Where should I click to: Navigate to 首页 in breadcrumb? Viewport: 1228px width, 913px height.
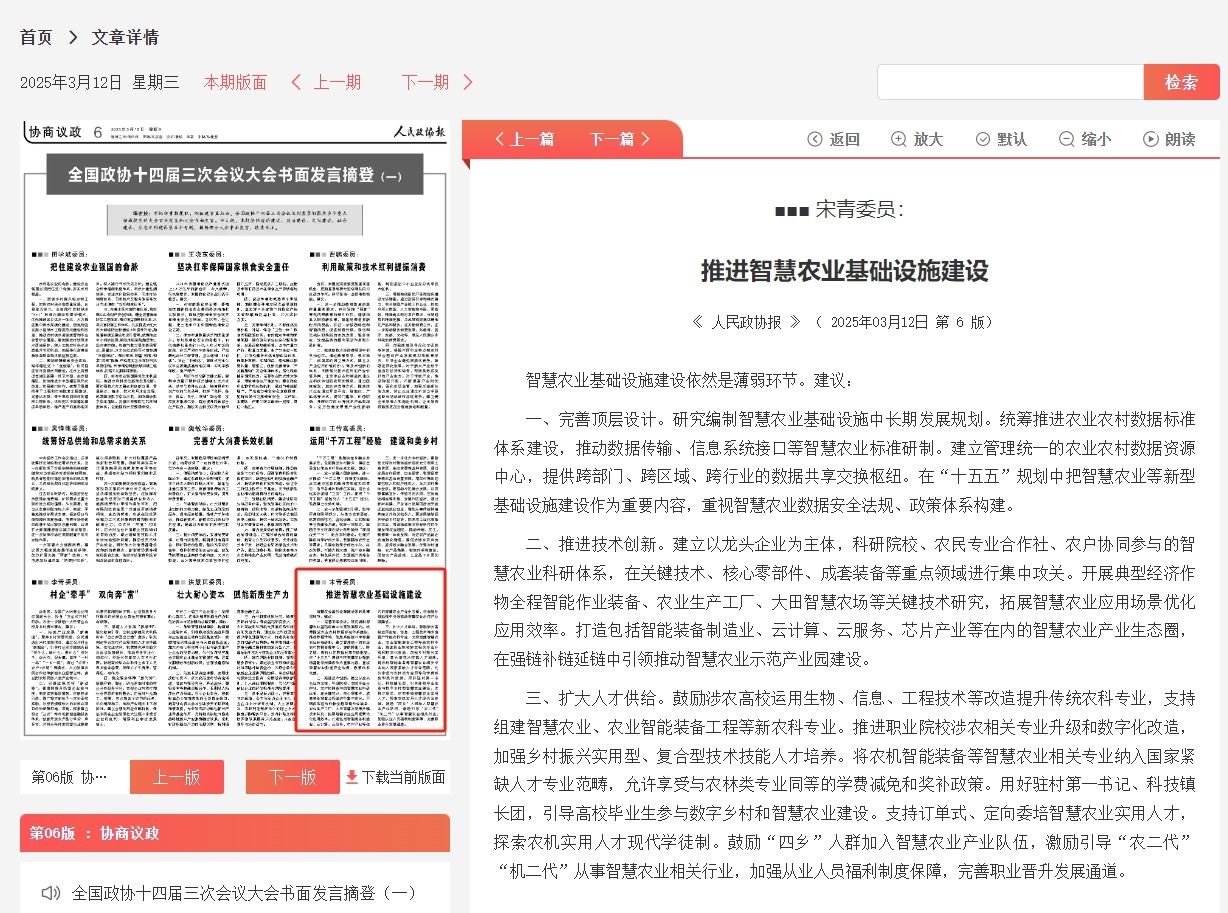(x=36, y=37)
